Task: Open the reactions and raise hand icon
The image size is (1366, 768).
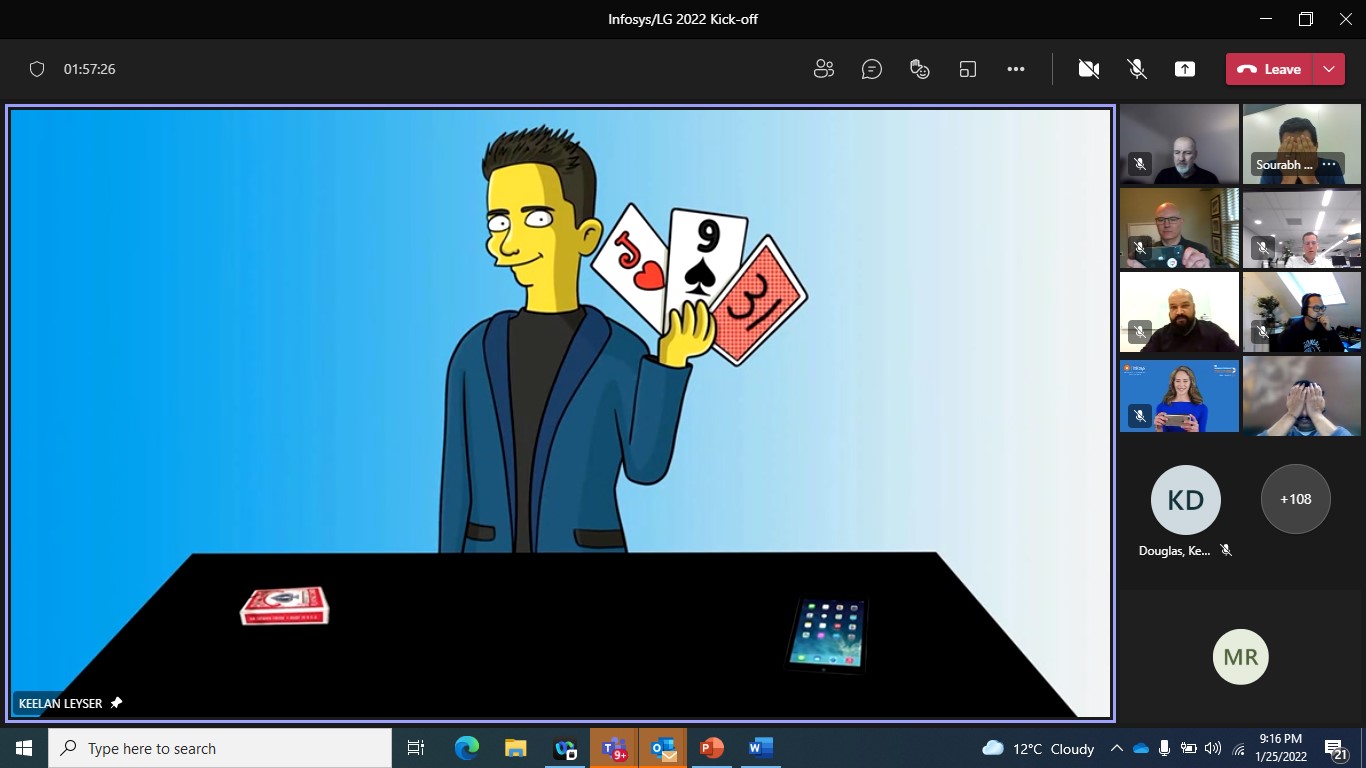Action: coord(920,69)
